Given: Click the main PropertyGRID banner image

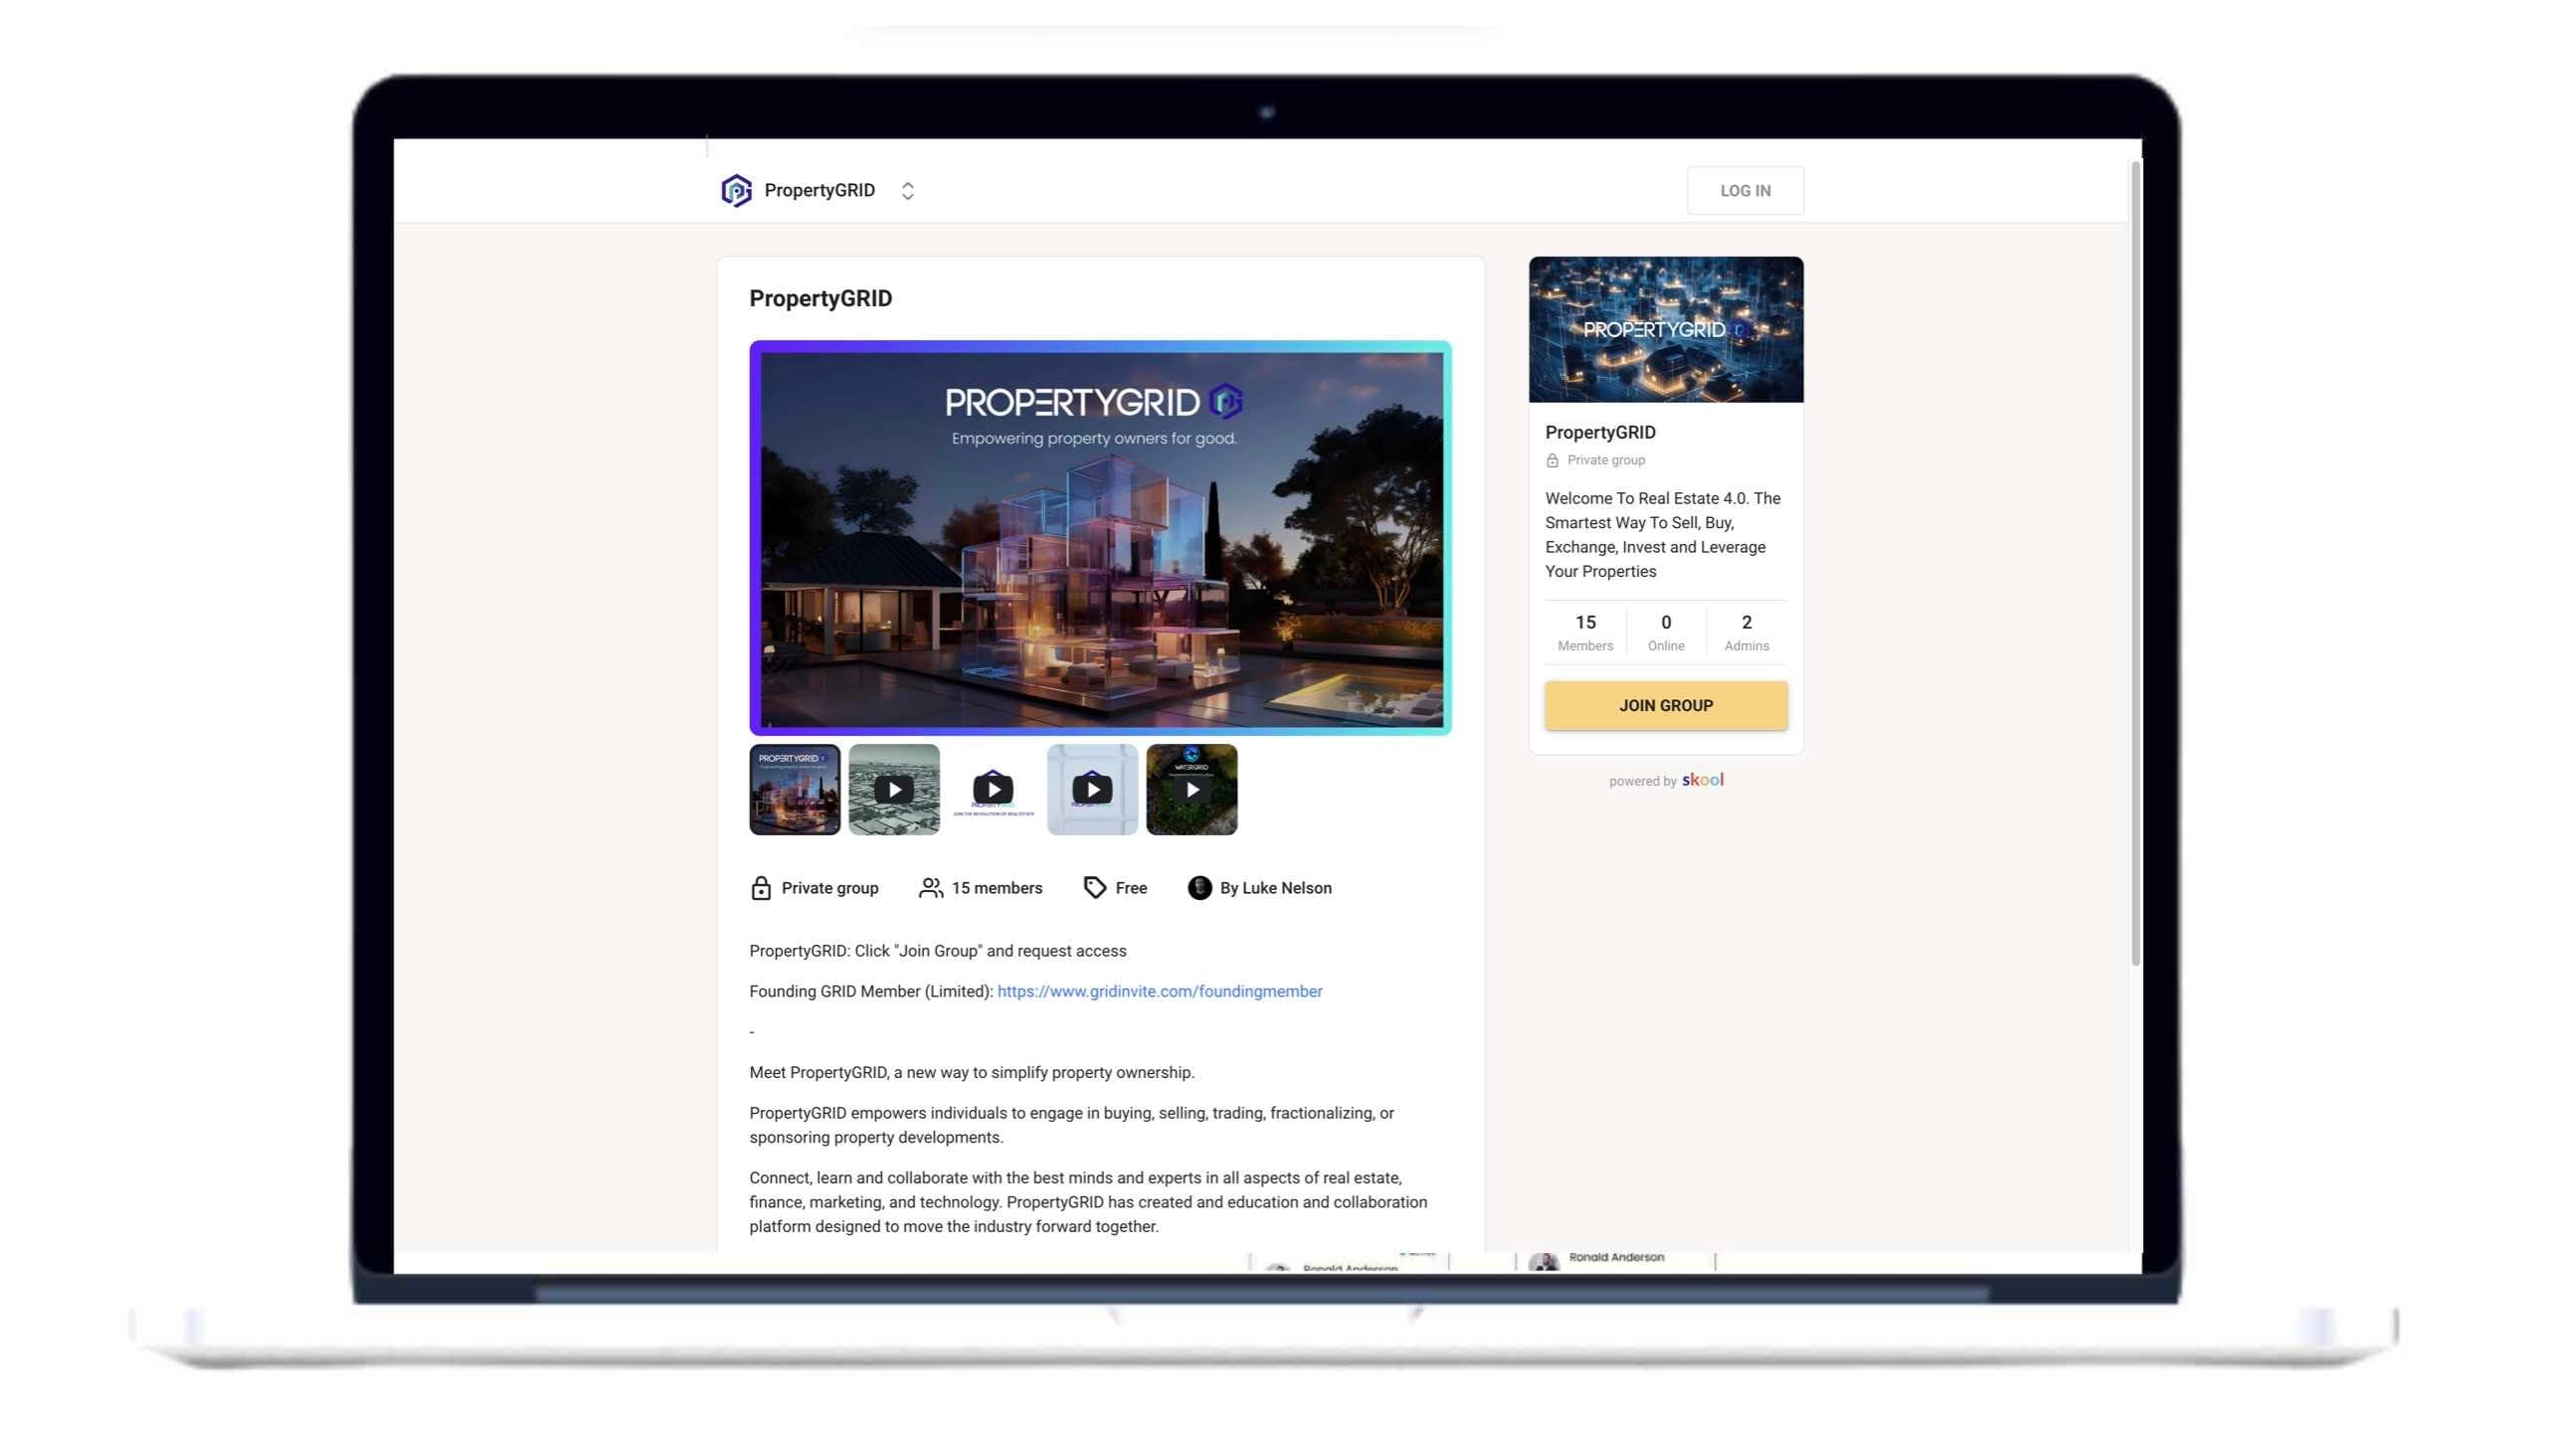Looking at the screenshot, I should click(x=1100, y=538).
